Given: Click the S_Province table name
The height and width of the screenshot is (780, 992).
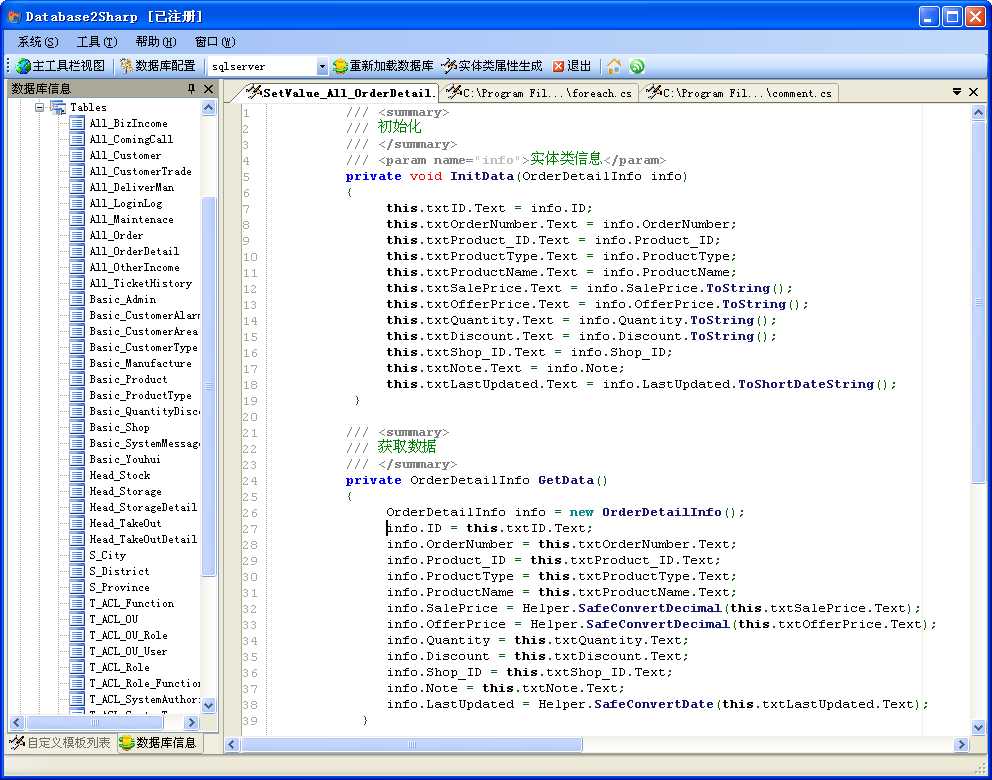Looking at the screenshot, I should pyautogui.click(x=119, y=587).
